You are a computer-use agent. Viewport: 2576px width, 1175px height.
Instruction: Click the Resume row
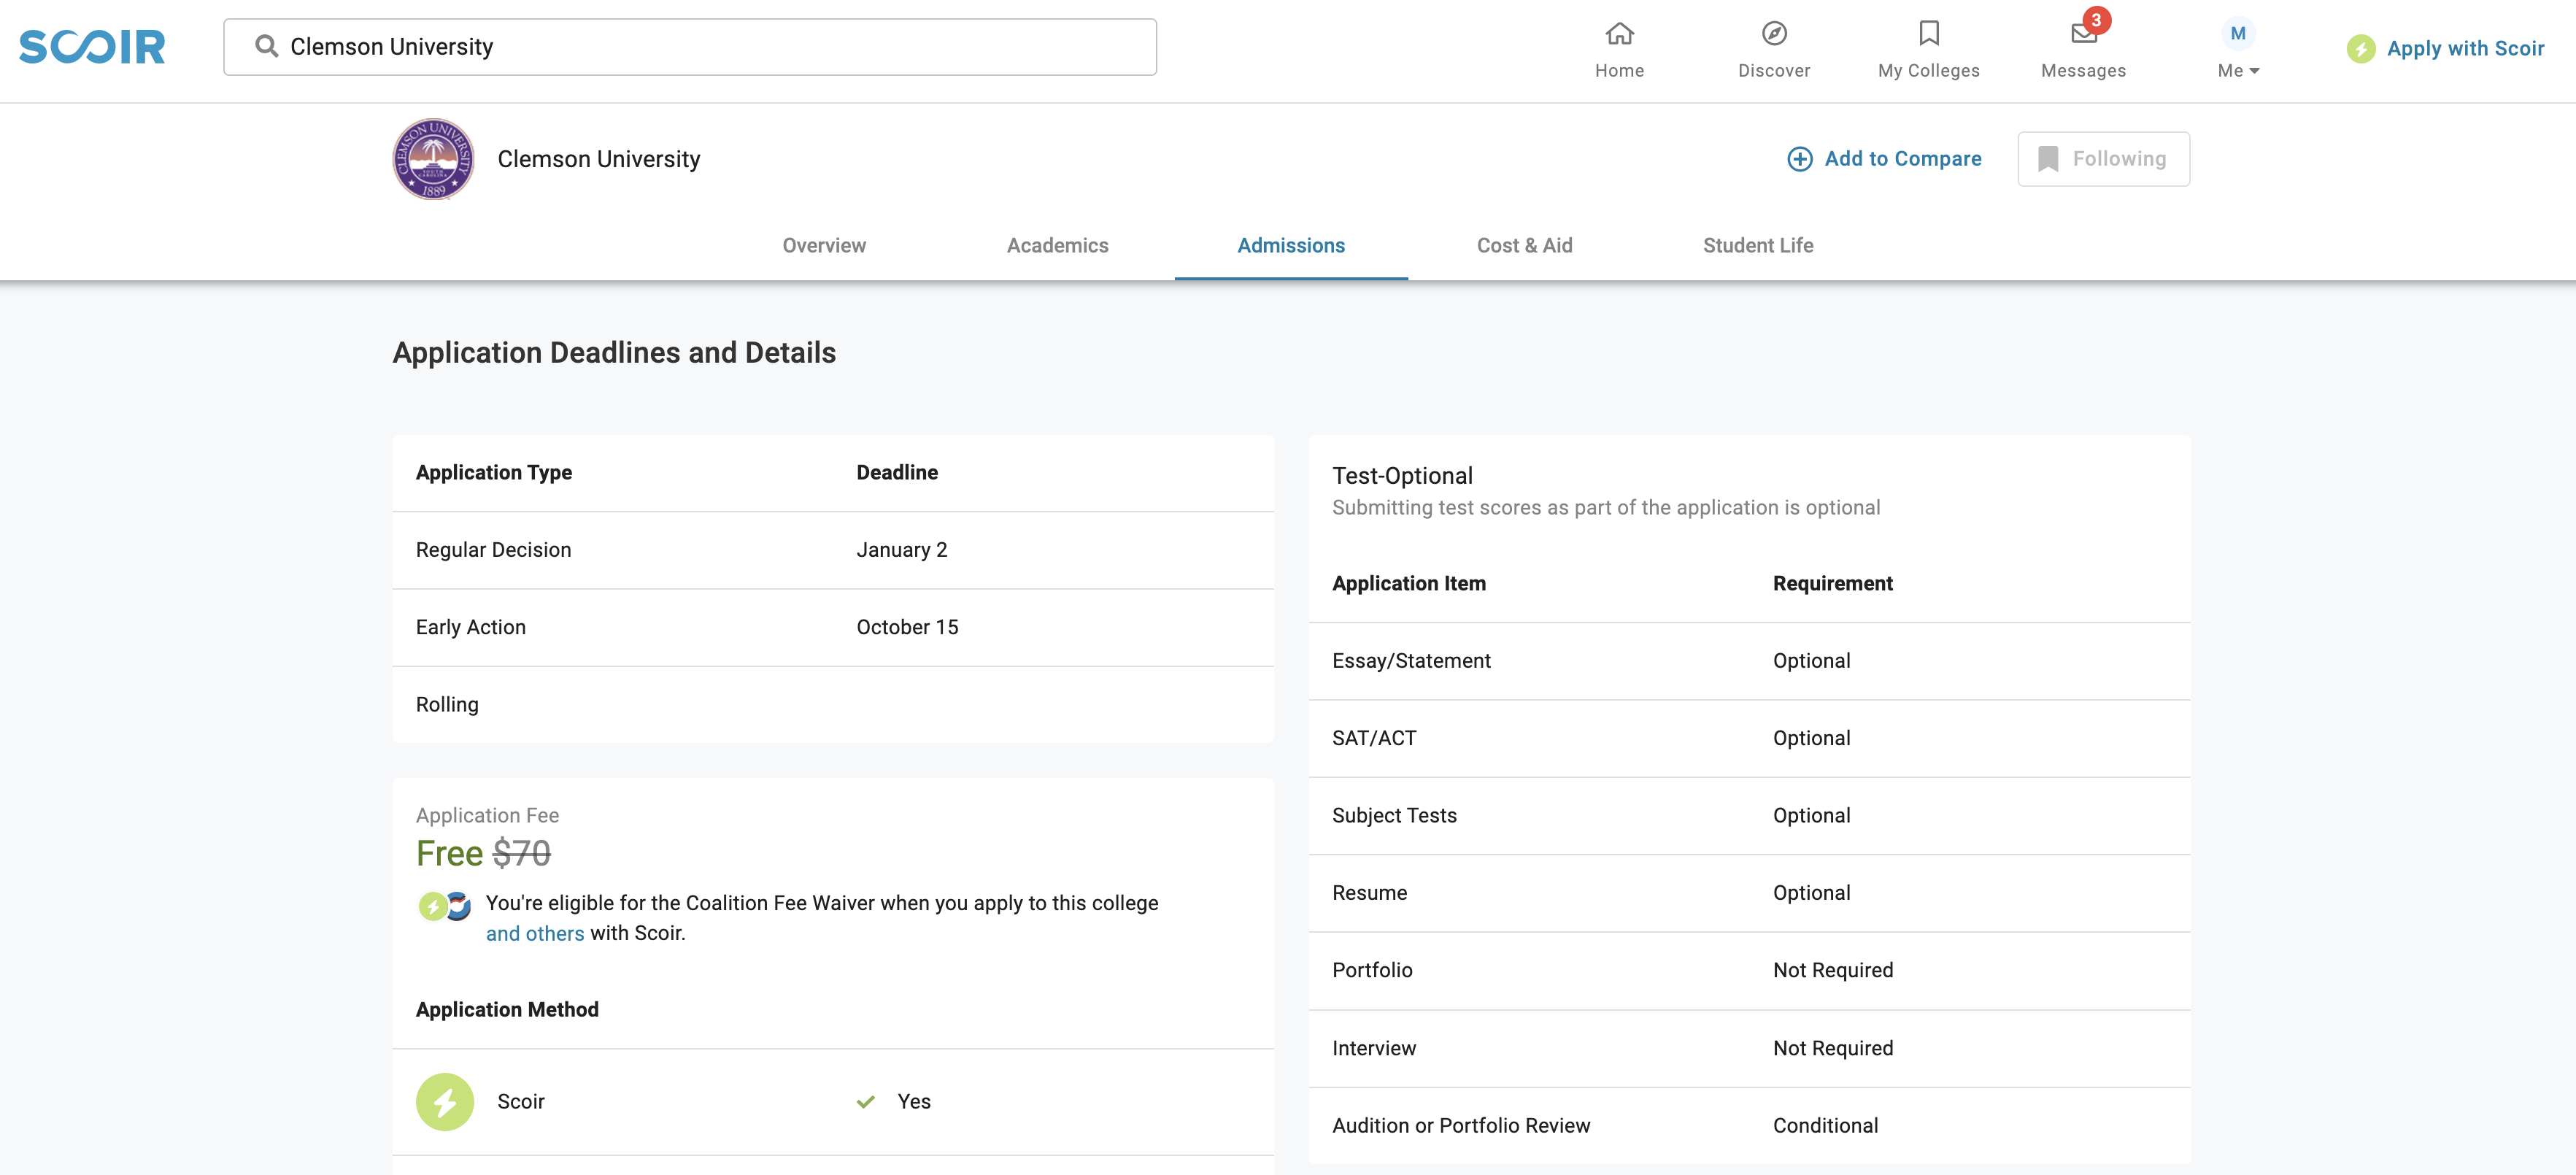coord(1749,893)
